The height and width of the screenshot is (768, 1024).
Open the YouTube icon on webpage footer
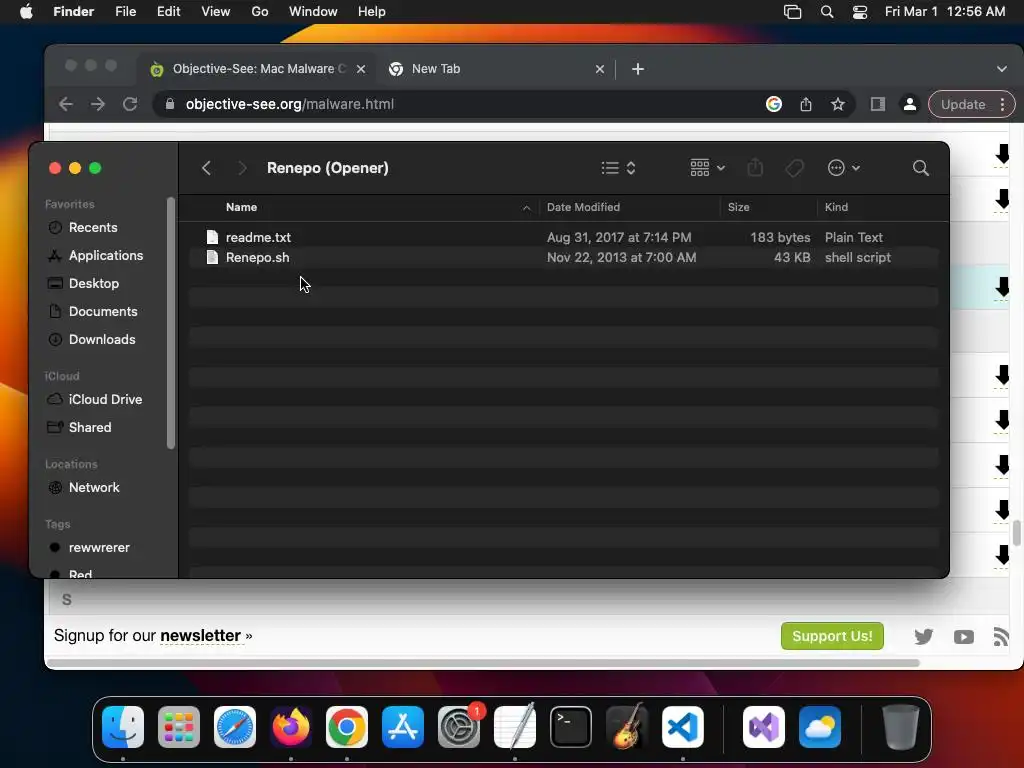tap(963, 637)
